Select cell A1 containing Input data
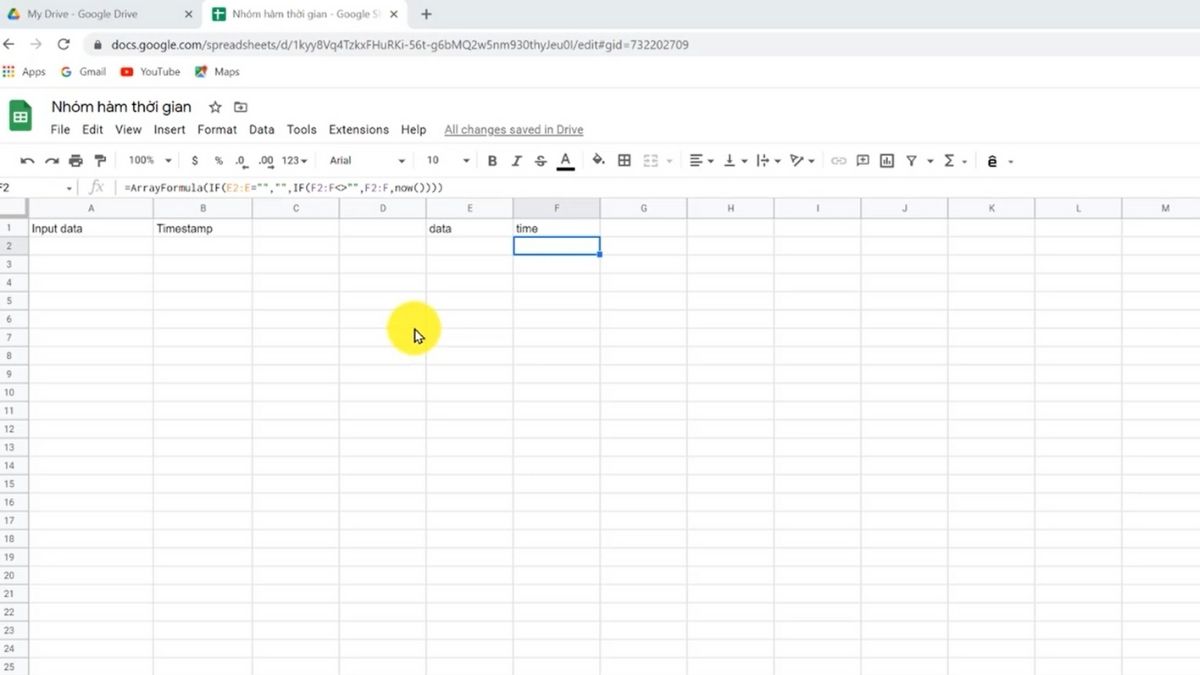The height and width of the screenshot is (675, 1200). (x=91, y=228)
